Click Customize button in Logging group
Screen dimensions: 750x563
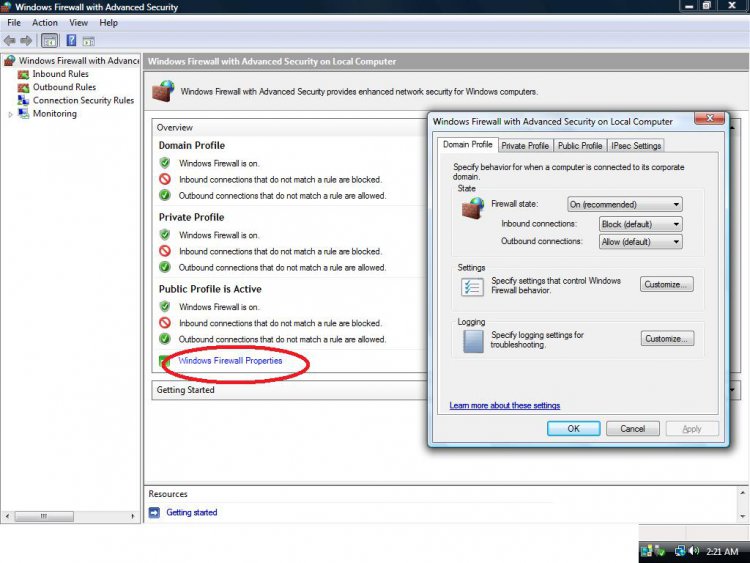(x=667, y=339)
